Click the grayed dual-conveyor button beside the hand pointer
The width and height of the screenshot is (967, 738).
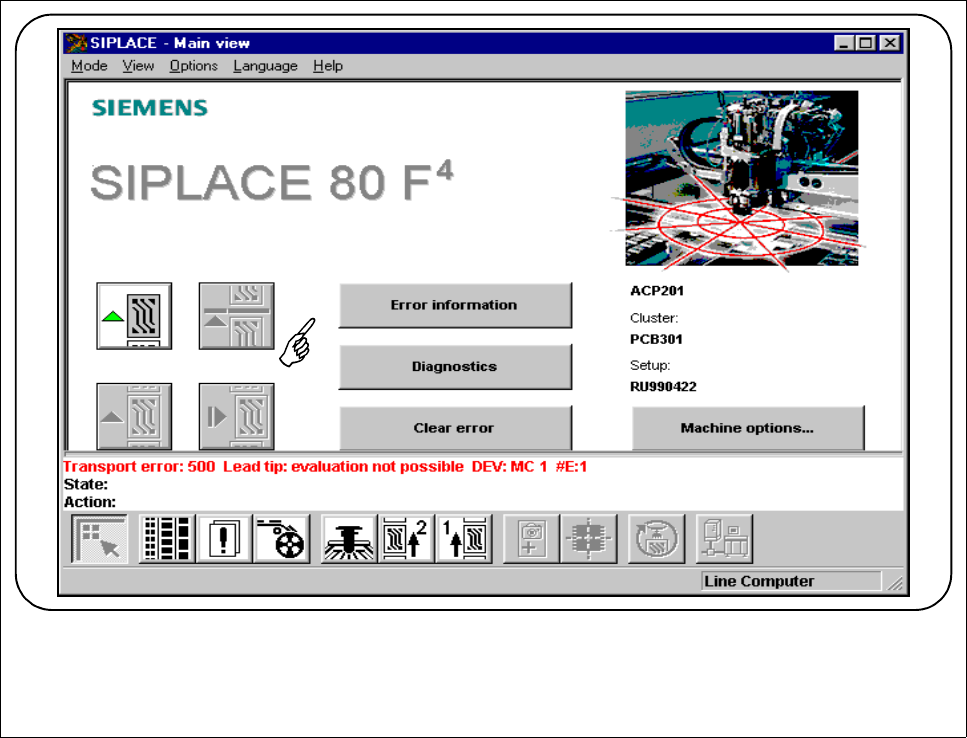(236, 316)
